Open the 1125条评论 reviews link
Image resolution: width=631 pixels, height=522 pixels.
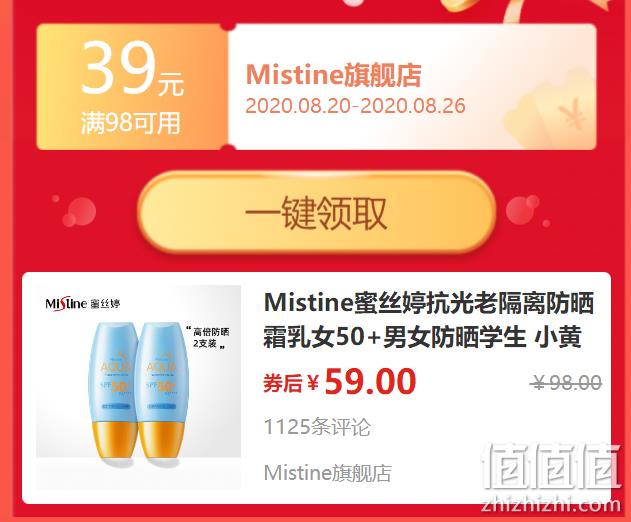(317, 426)
